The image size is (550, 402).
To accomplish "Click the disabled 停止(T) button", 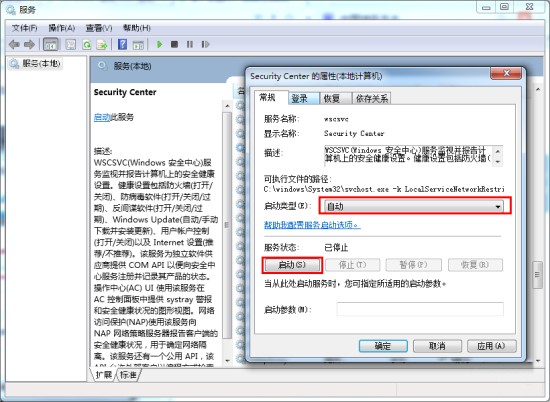I will pos(353,265).
